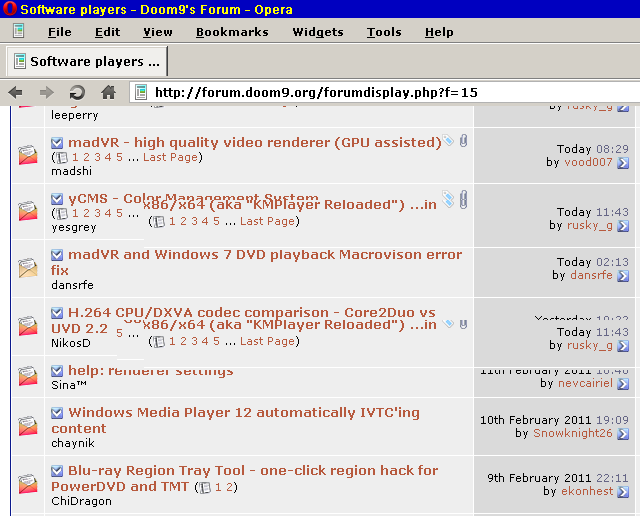Viewport: 640px width, 516px height.
Task: Click checkmark icon before H.264 codec comparison title
Action: click(57, 313)
